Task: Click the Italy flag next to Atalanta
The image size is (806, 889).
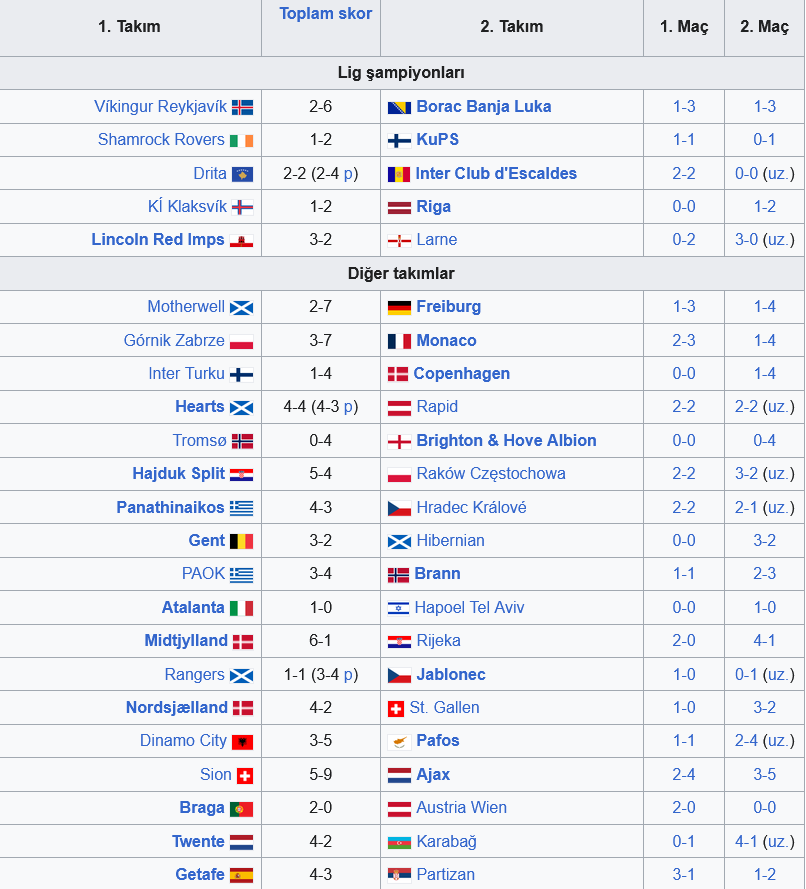Action: pyautogui.click(x=241, y=608)
